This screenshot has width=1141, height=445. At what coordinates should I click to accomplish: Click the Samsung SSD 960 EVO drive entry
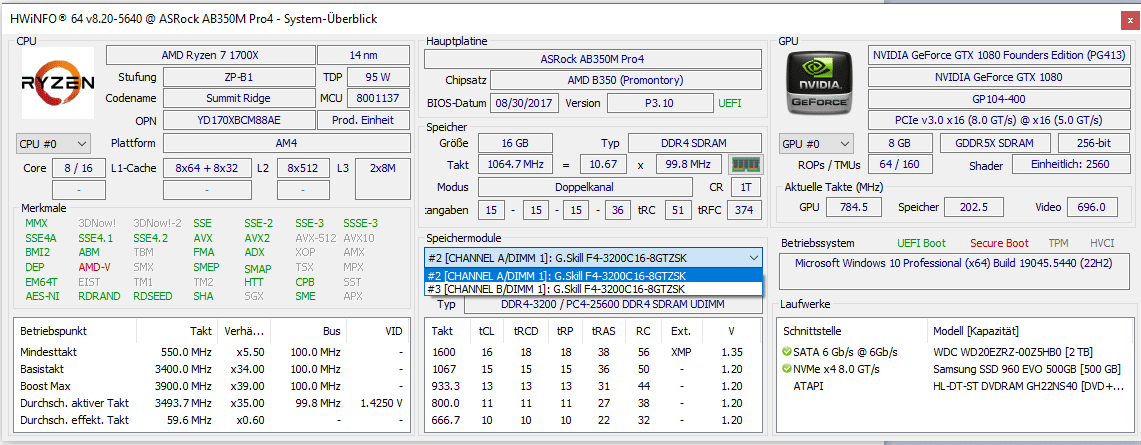[1027, 369]
